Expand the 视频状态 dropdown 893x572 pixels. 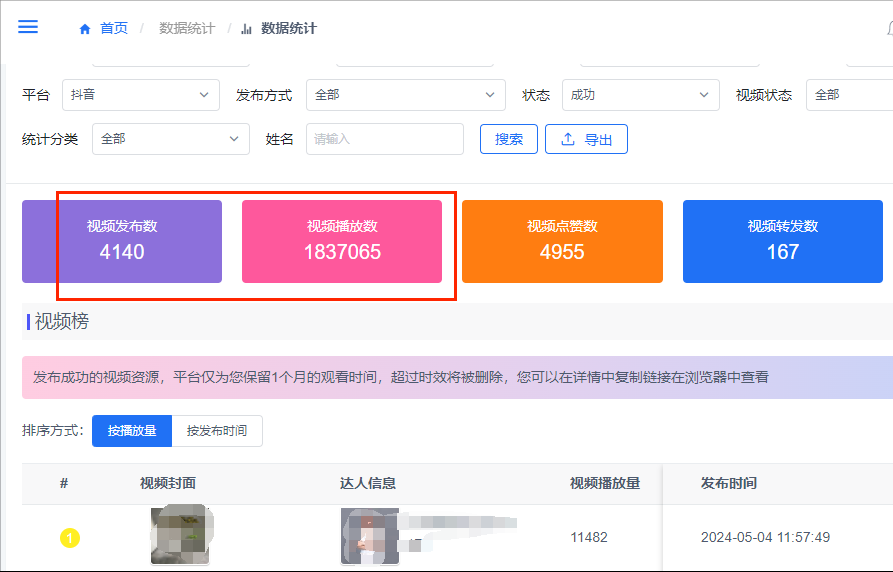click(850, 95)
